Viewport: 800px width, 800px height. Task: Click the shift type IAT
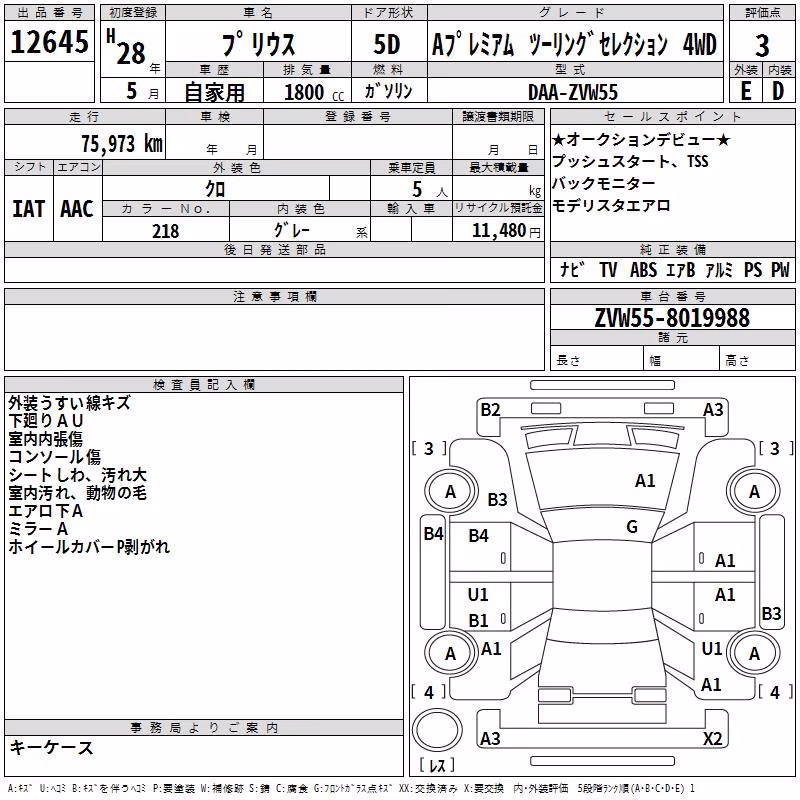[x=28, y=209]
